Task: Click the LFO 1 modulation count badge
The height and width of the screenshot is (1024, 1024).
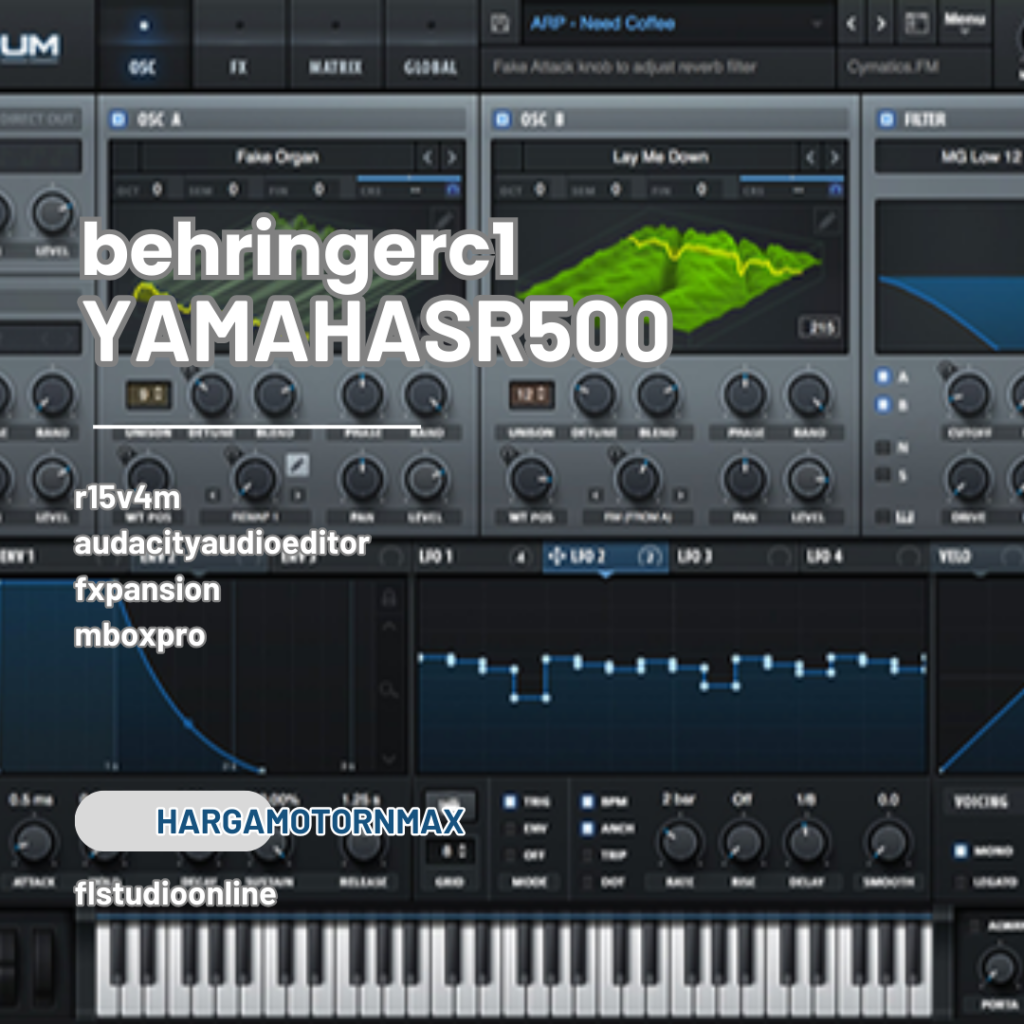Action: 520,557
